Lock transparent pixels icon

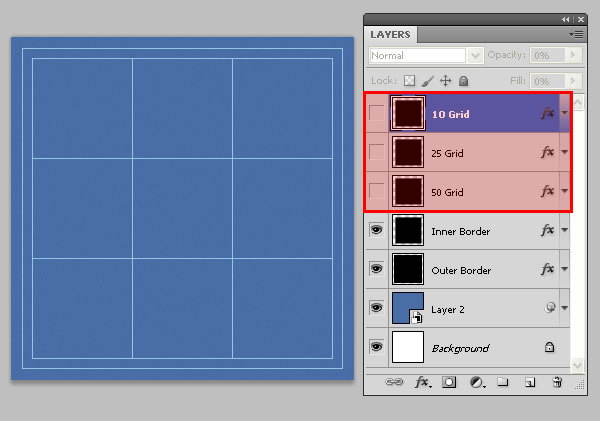[409, 81]
